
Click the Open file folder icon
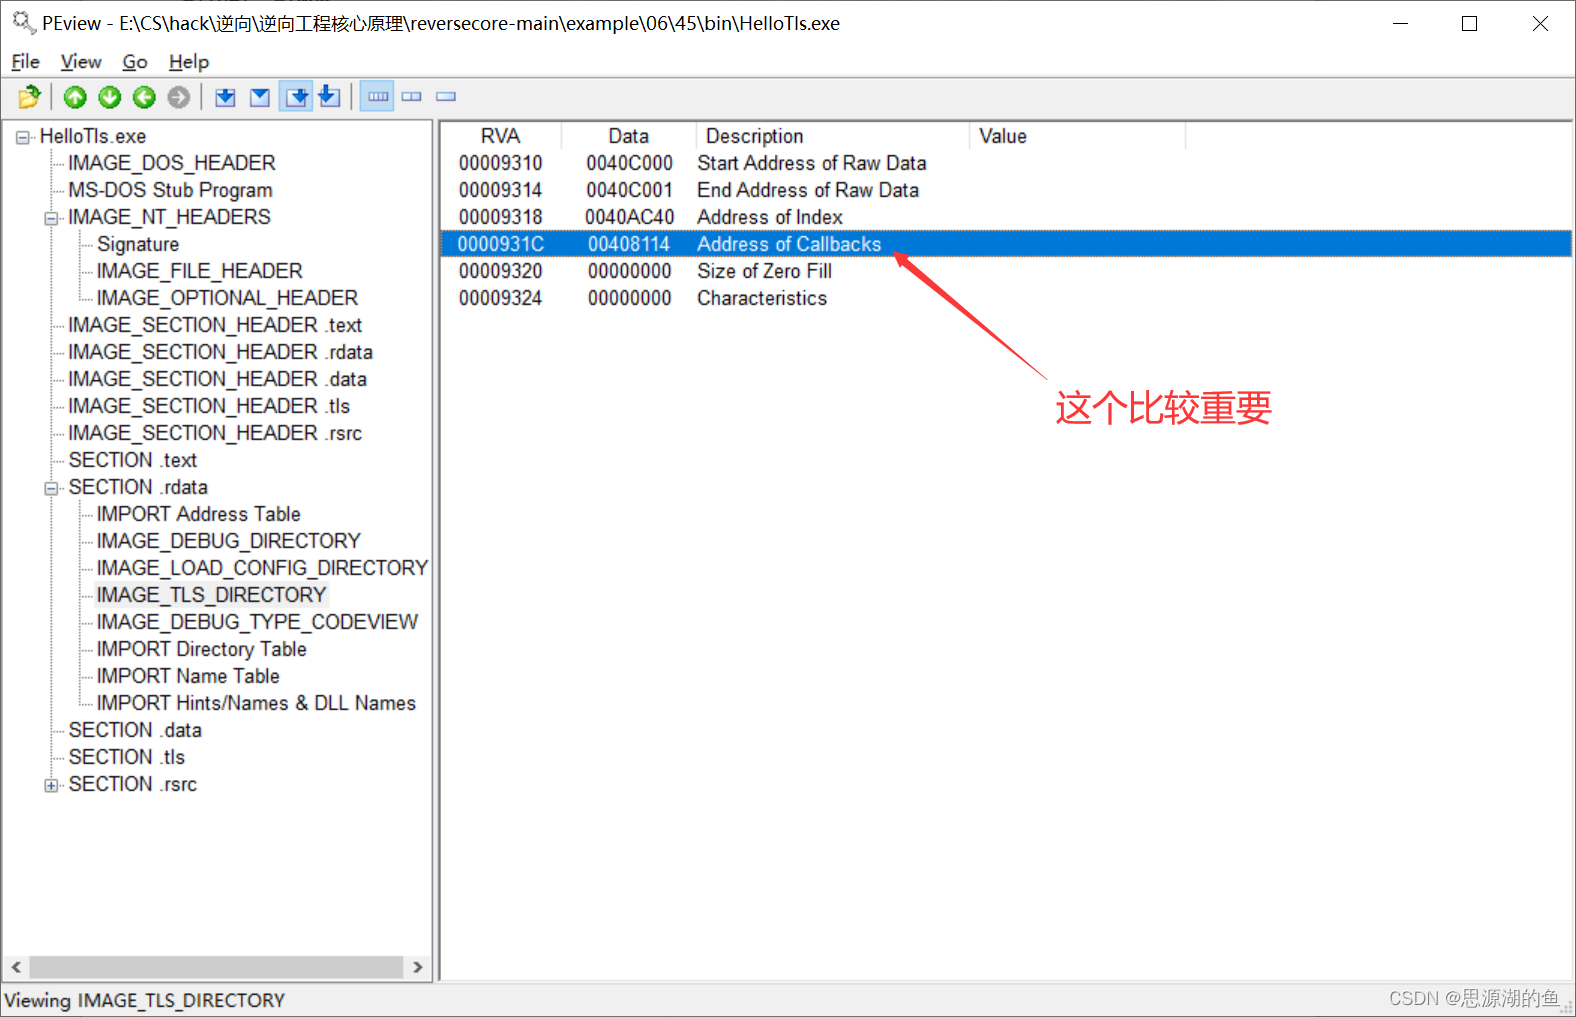coord(29,97)
